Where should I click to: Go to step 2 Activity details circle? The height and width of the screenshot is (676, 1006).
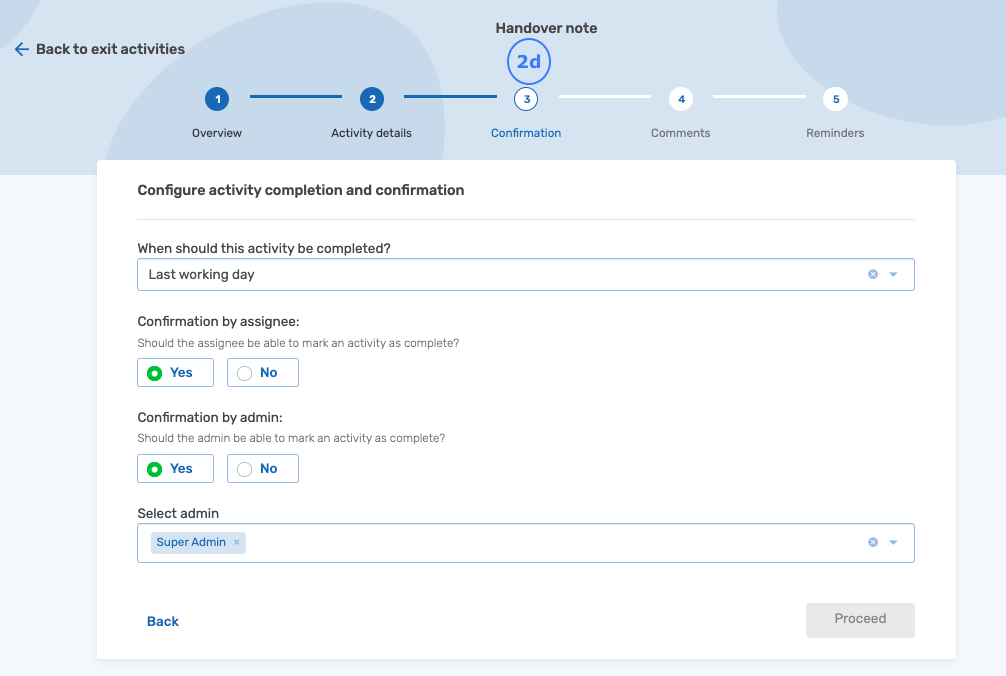(x=371, y=99)
